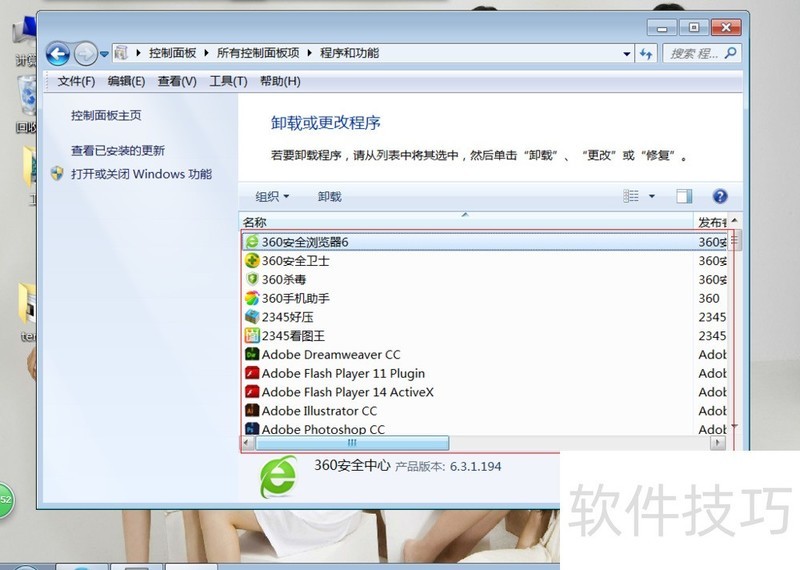The image size is (800, 570).
Task: Toggle the preview pane icon
Action: [x=684, y=196]
